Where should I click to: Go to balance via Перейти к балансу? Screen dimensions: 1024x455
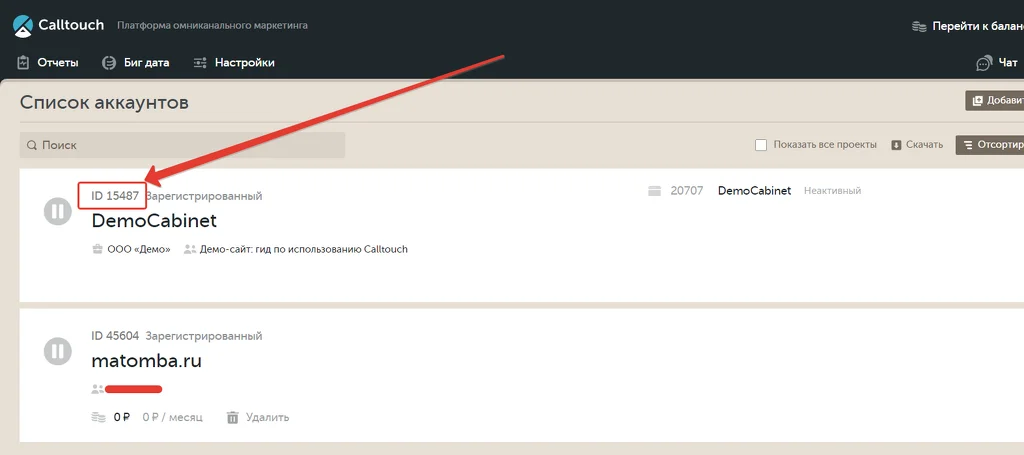point(978,26)
